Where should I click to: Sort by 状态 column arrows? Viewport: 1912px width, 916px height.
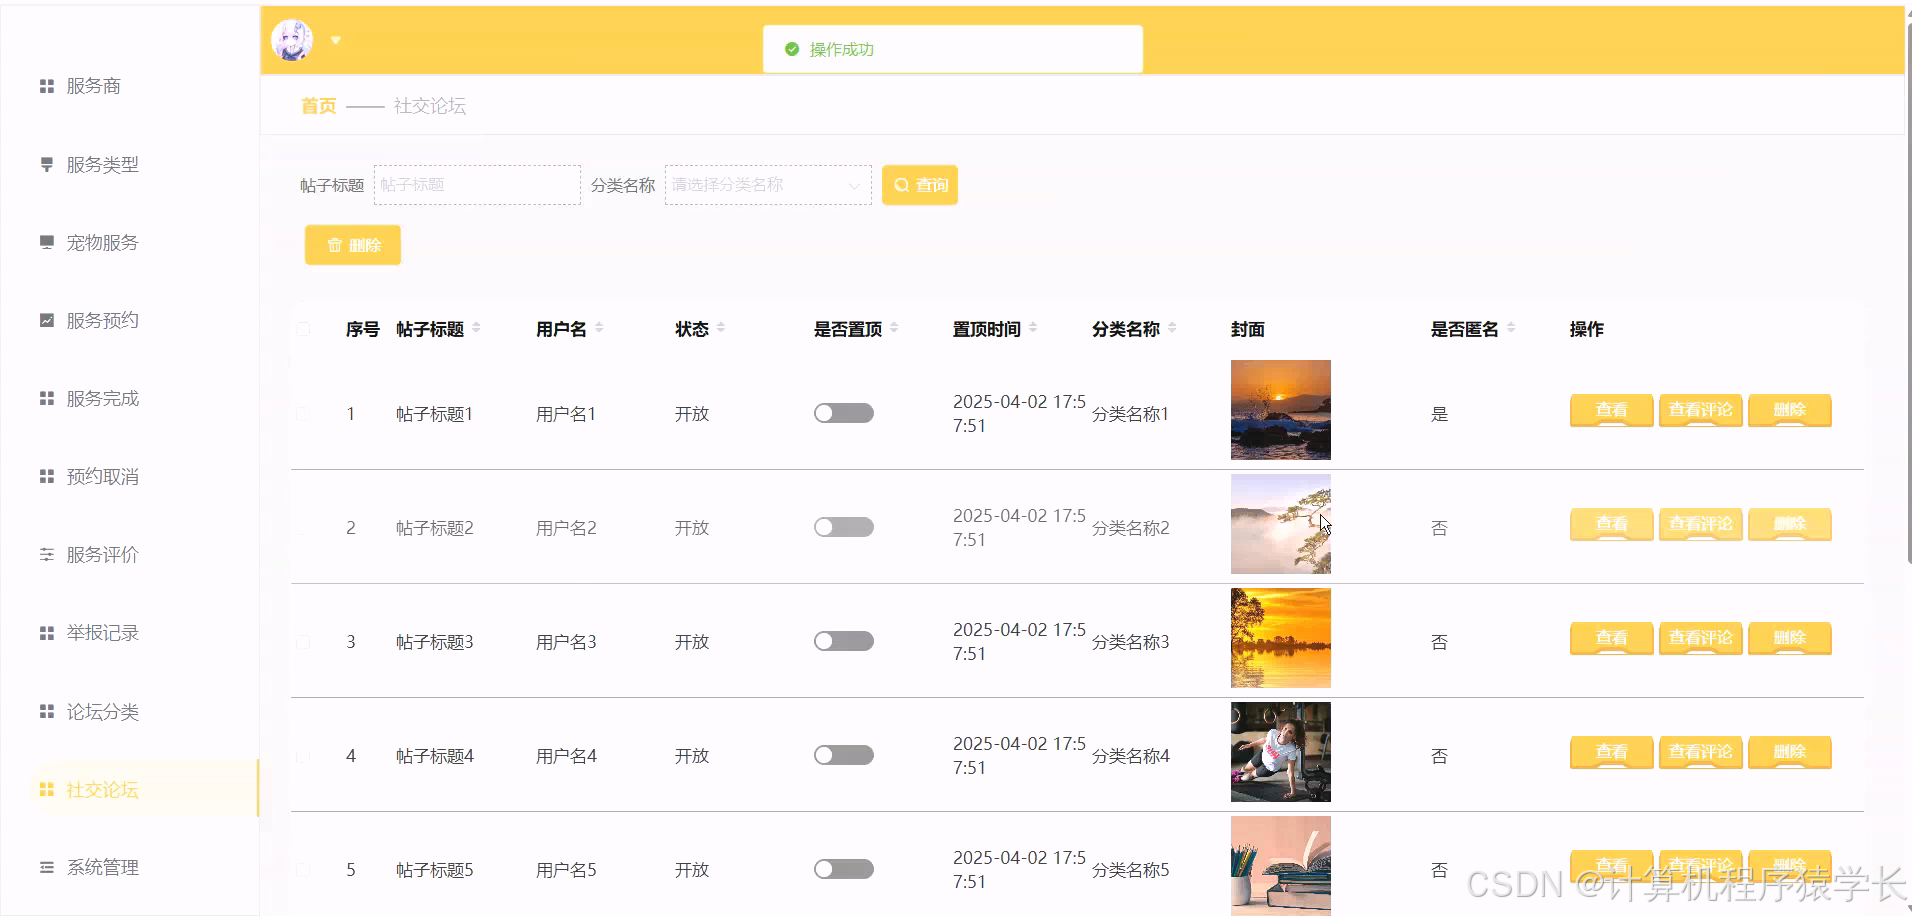(x=721, y=328)
